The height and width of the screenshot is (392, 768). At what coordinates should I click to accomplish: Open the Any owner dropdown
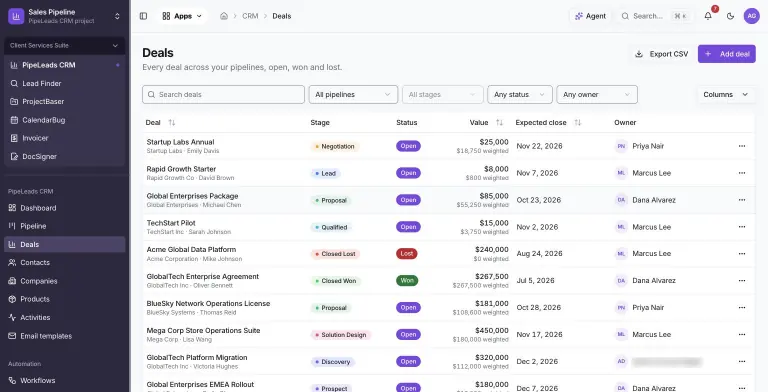pos(597,95)
